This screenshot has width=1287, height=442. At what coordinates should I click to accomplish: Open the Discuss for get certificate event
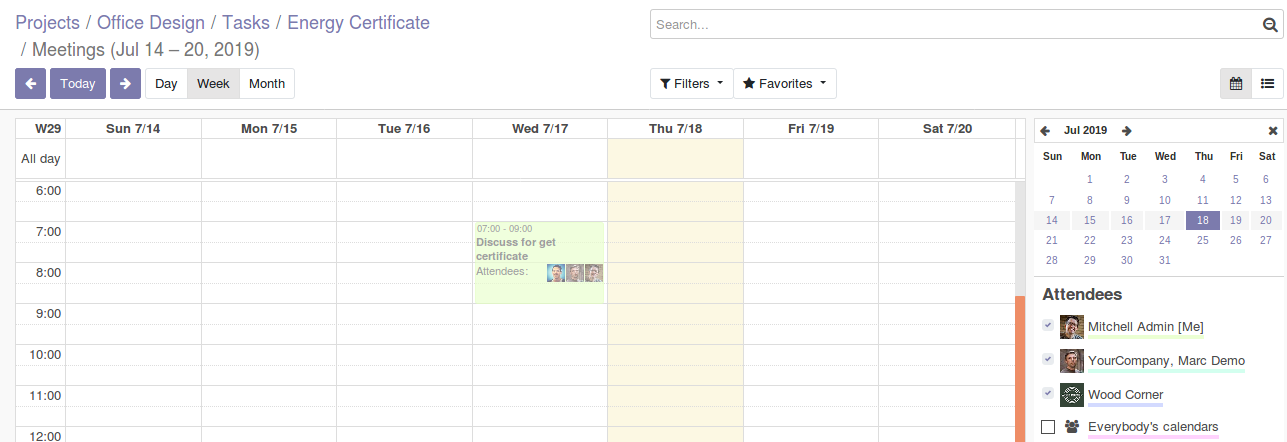point(530,250)
